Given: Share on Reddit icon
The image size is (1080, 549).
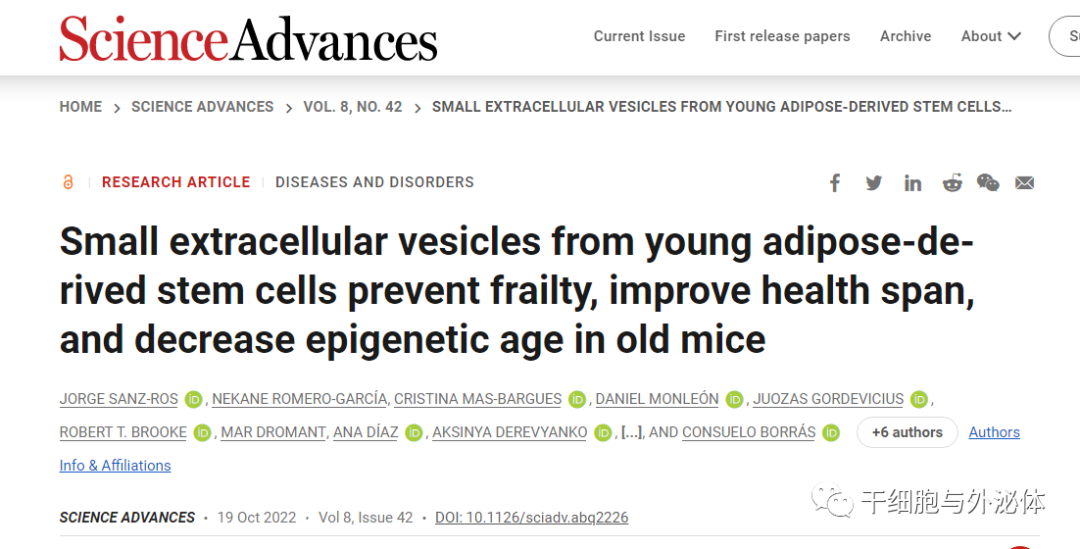Looking at the screenshot, I should click(952, 183).
